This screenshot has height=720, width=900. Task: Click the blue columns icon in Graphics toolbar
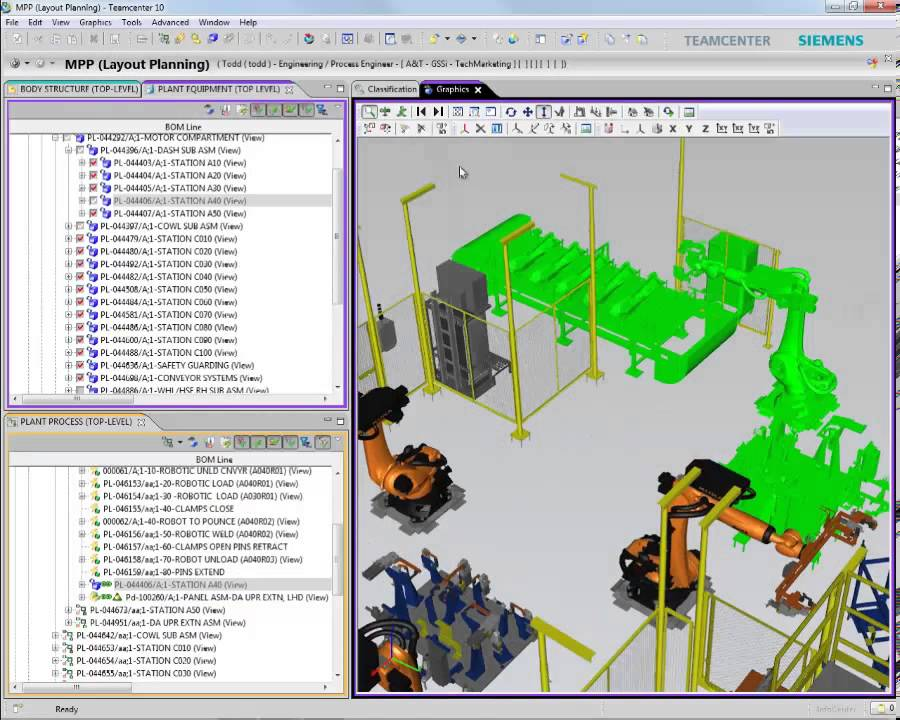coord(497,129)
